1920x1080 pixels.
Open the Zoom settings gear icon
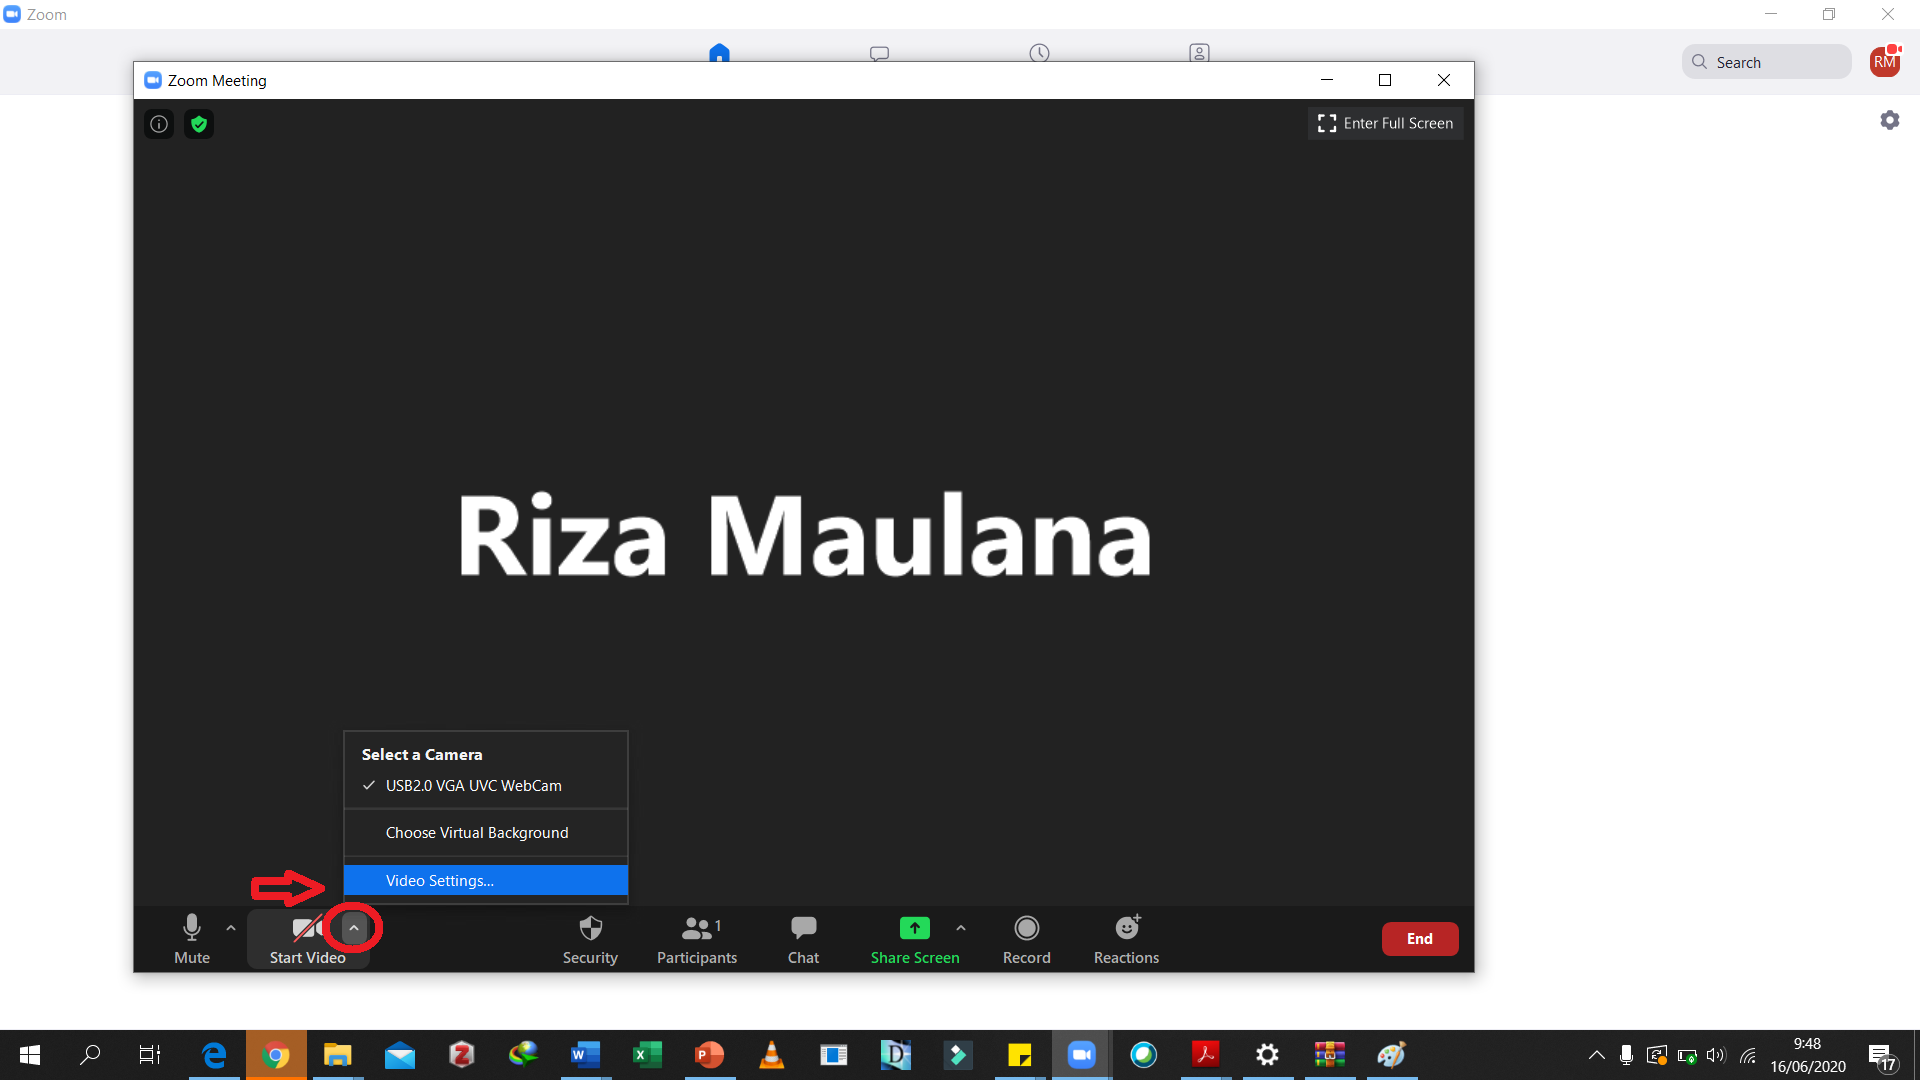(1889, 120)
